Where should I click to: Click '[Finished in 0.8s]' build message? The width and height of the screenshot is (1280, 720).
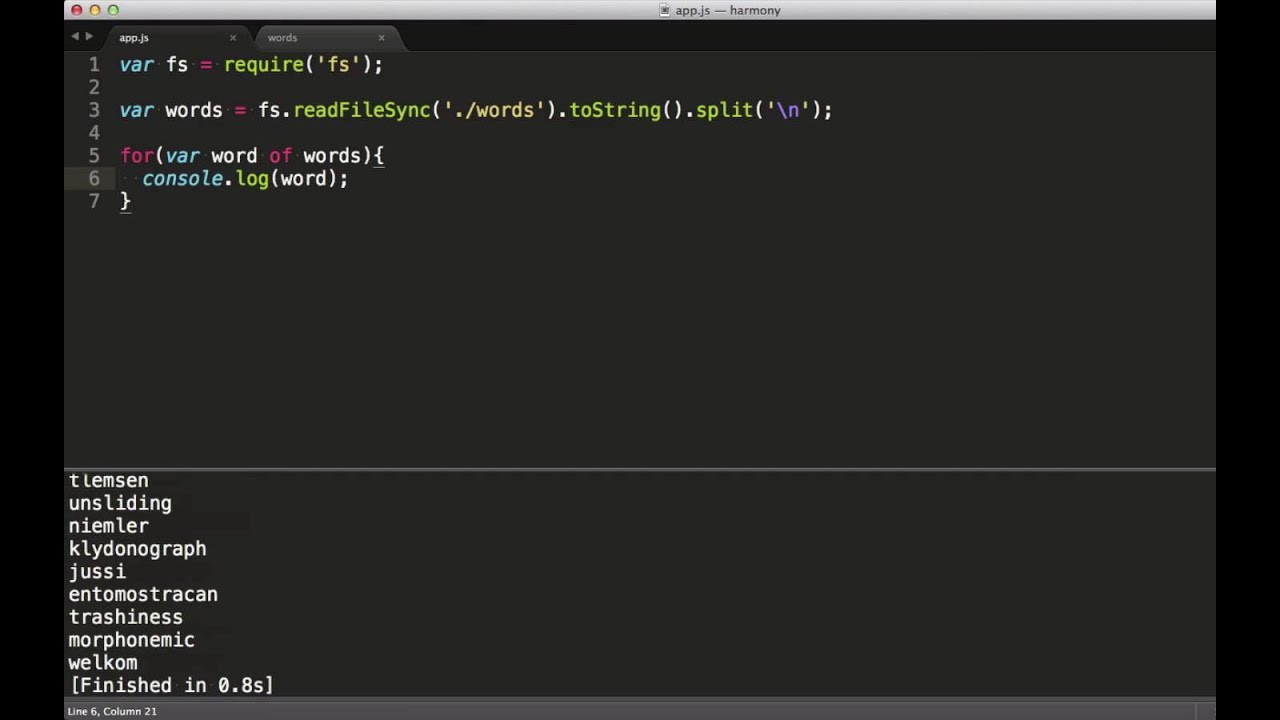click(x=171, y=686)
